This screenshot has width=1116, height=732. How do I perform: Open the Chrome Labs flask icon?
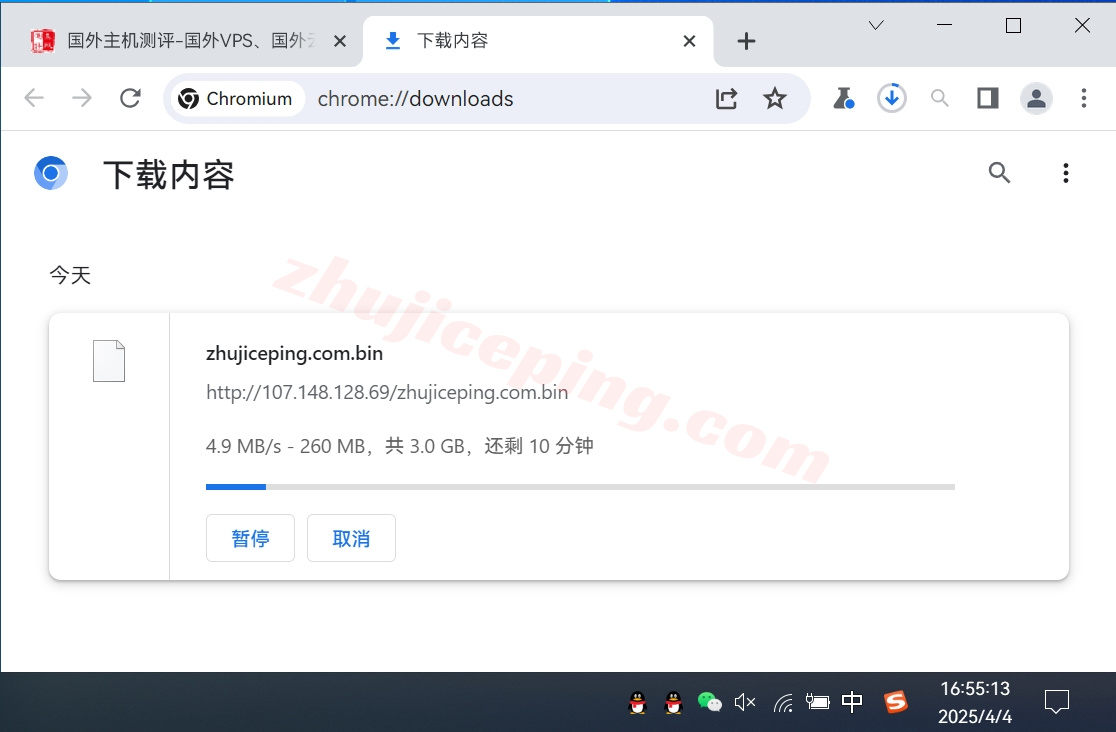tap(843, 98)
